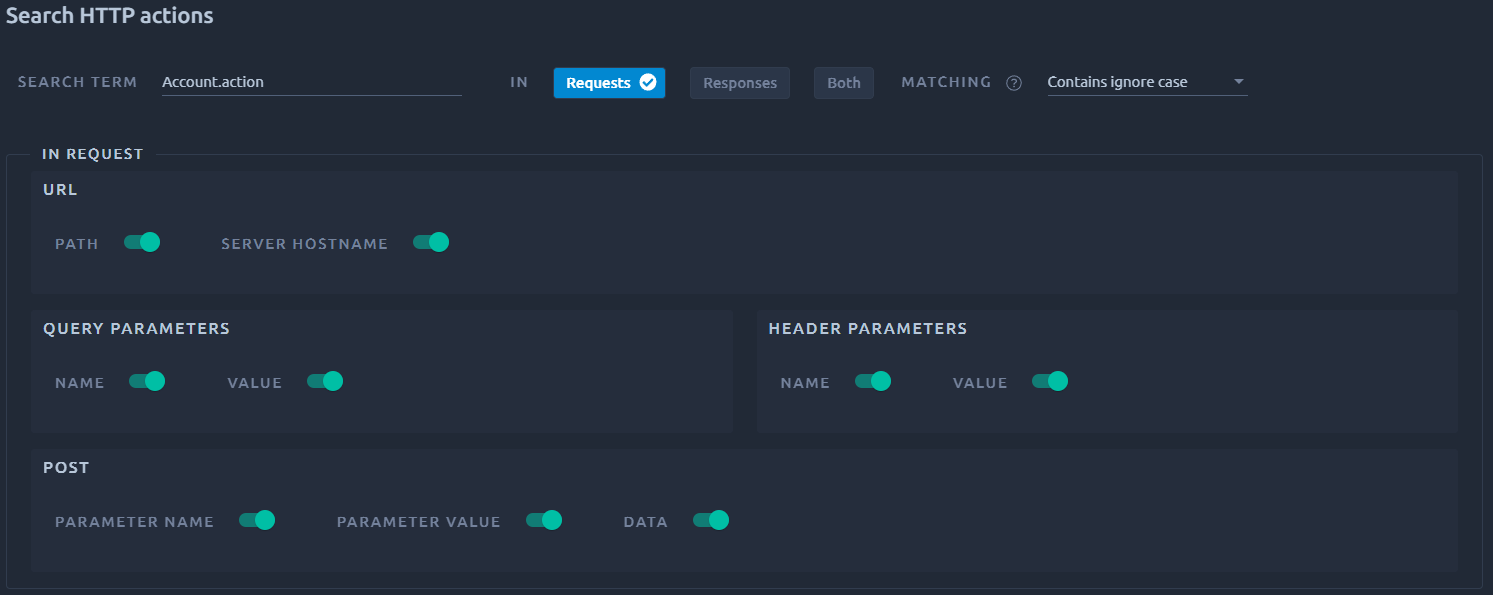Click the Search HTTP actions heading
Viewport: 1493px width, 595px height.
coord(110,15)
